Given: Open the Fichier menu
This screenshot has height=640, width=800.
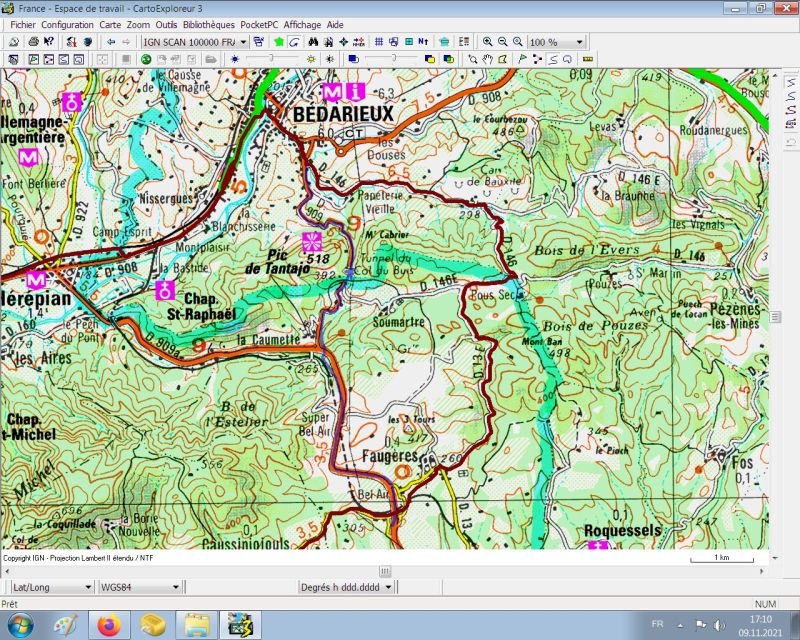Looking at the screenshot, I should [x=23, y=24].
